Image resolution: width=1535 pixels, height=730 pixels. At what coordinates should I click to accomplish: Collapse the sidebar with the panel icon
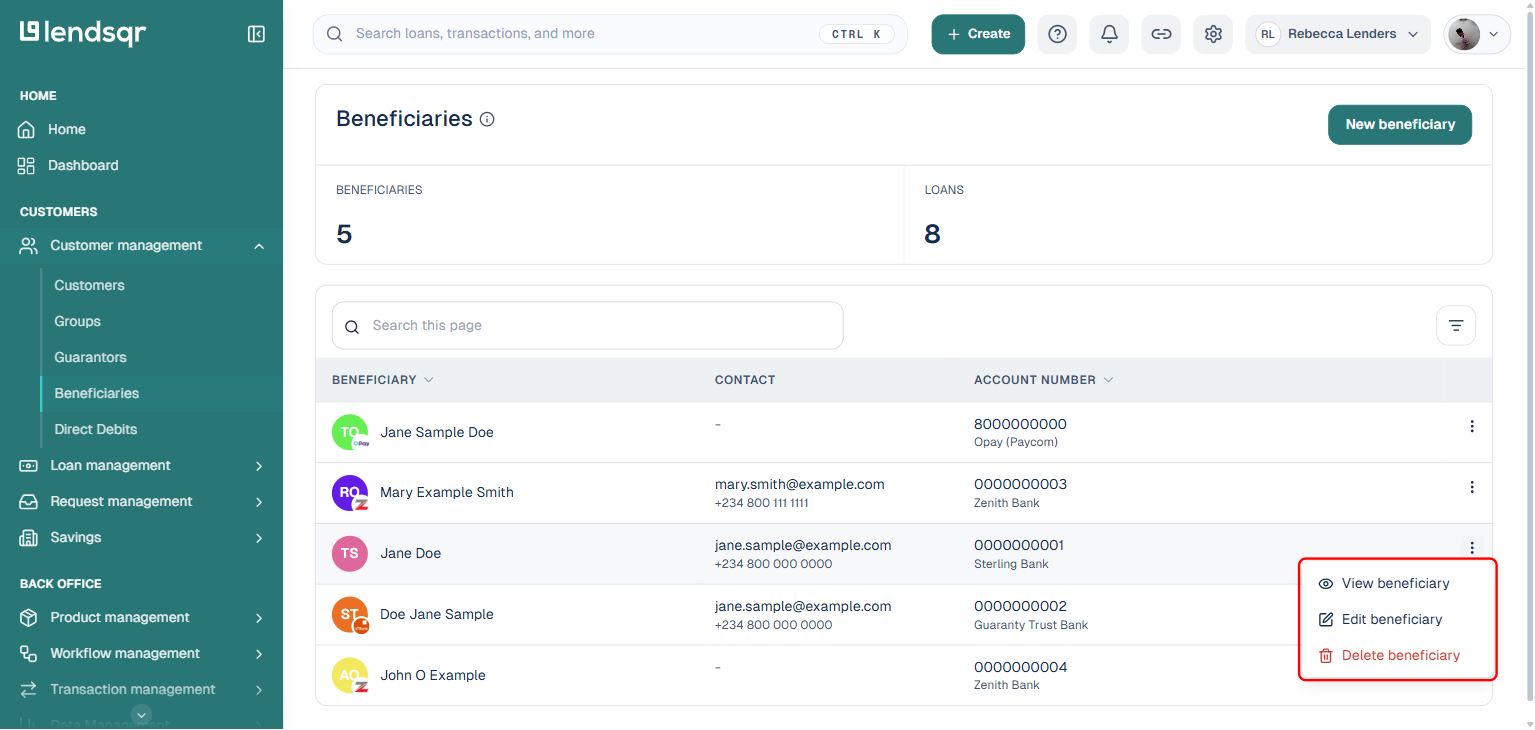tap(256, 34)
